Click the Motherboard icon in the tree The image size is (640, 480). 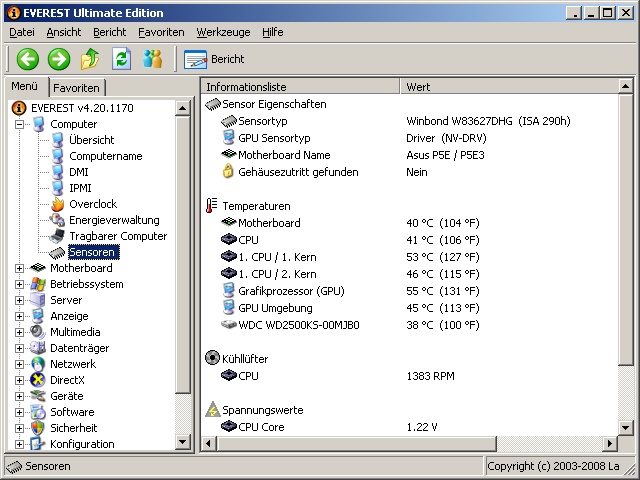pos(38,268)
